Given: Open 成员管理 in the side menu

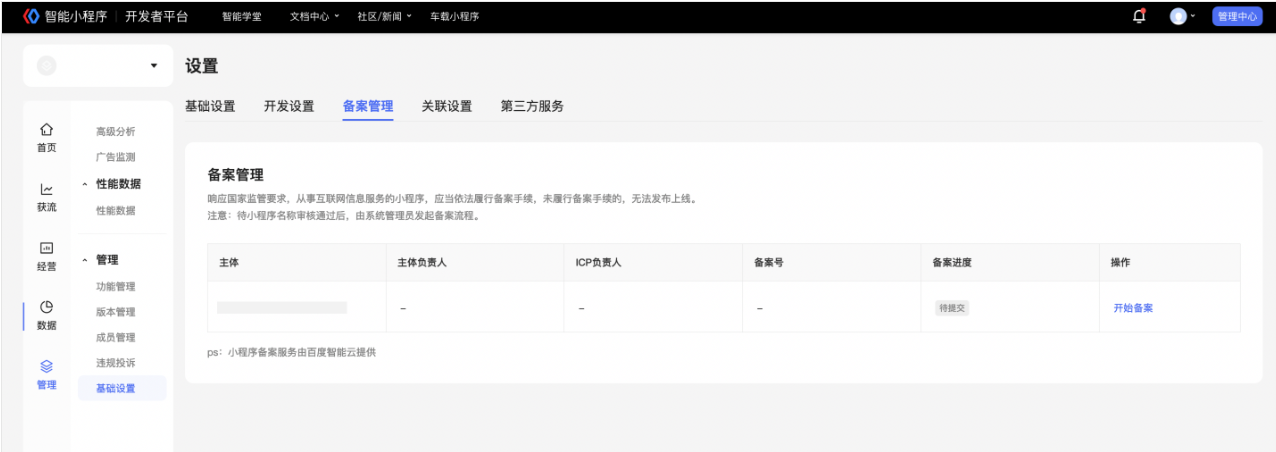Looking at the screenshot, I should tap(115, 338).
